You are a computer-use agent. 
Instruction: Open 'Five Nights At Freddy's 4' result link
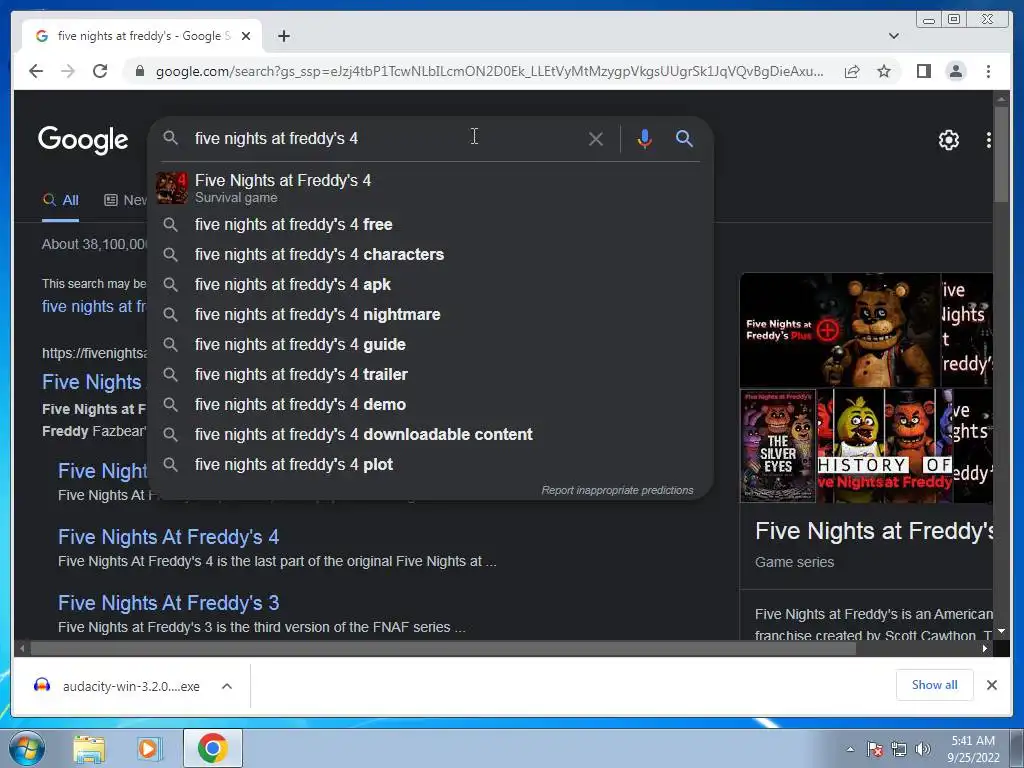(168, 537)
